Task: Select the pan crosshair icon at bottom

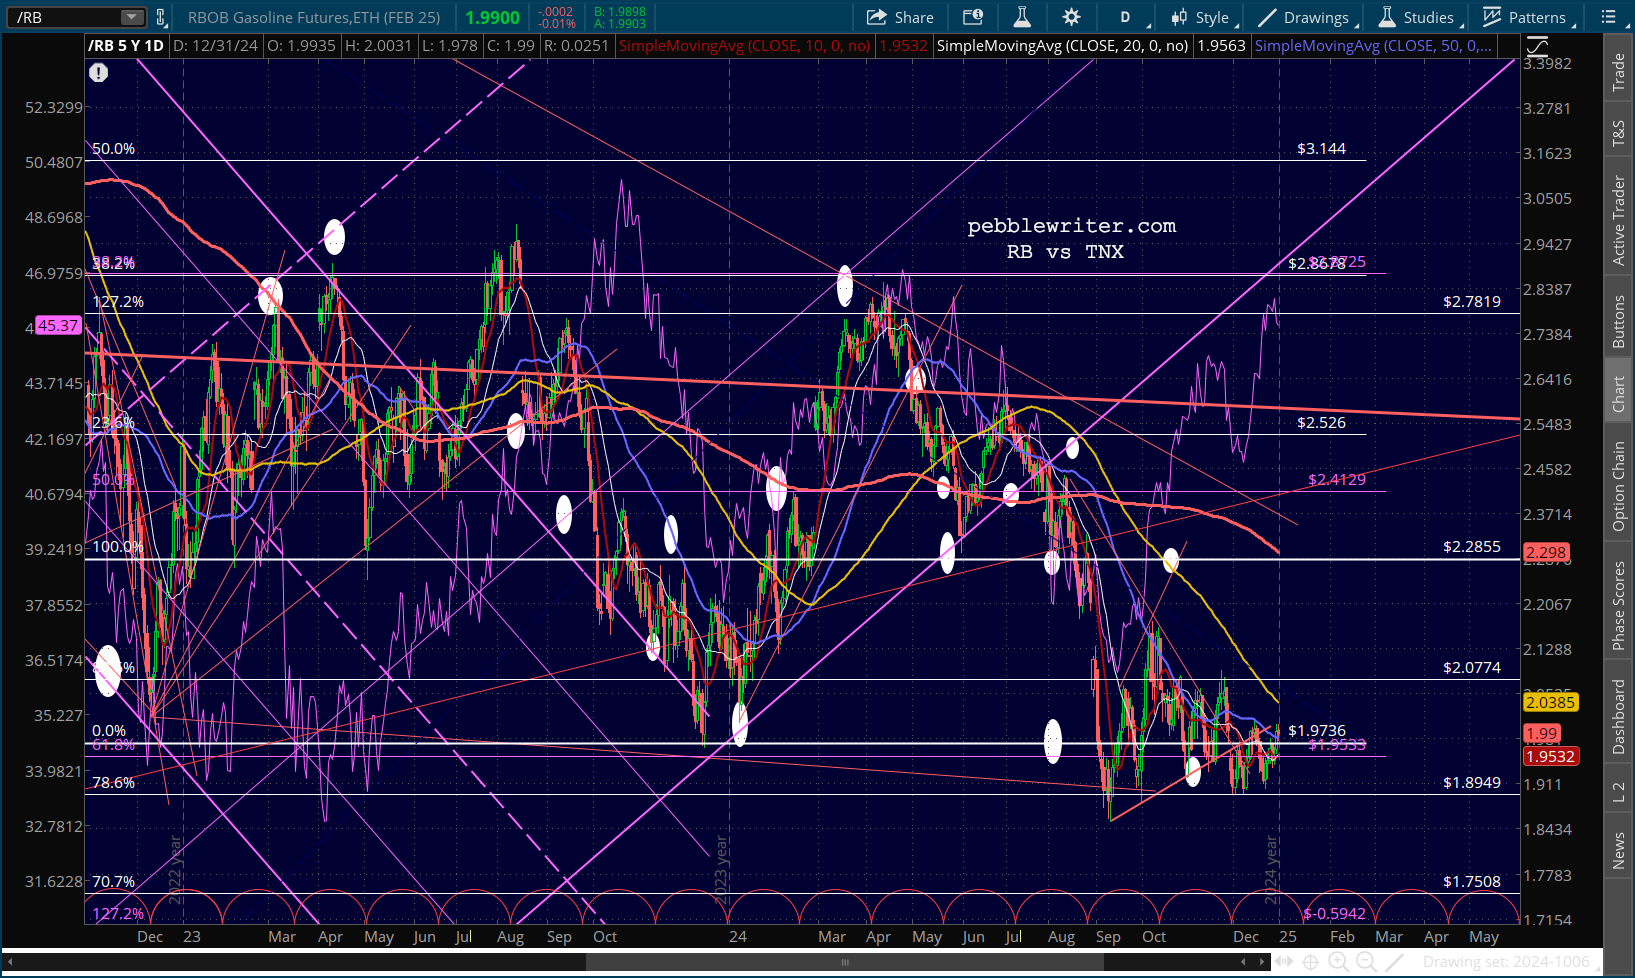Action: [x=1311, y=962]
